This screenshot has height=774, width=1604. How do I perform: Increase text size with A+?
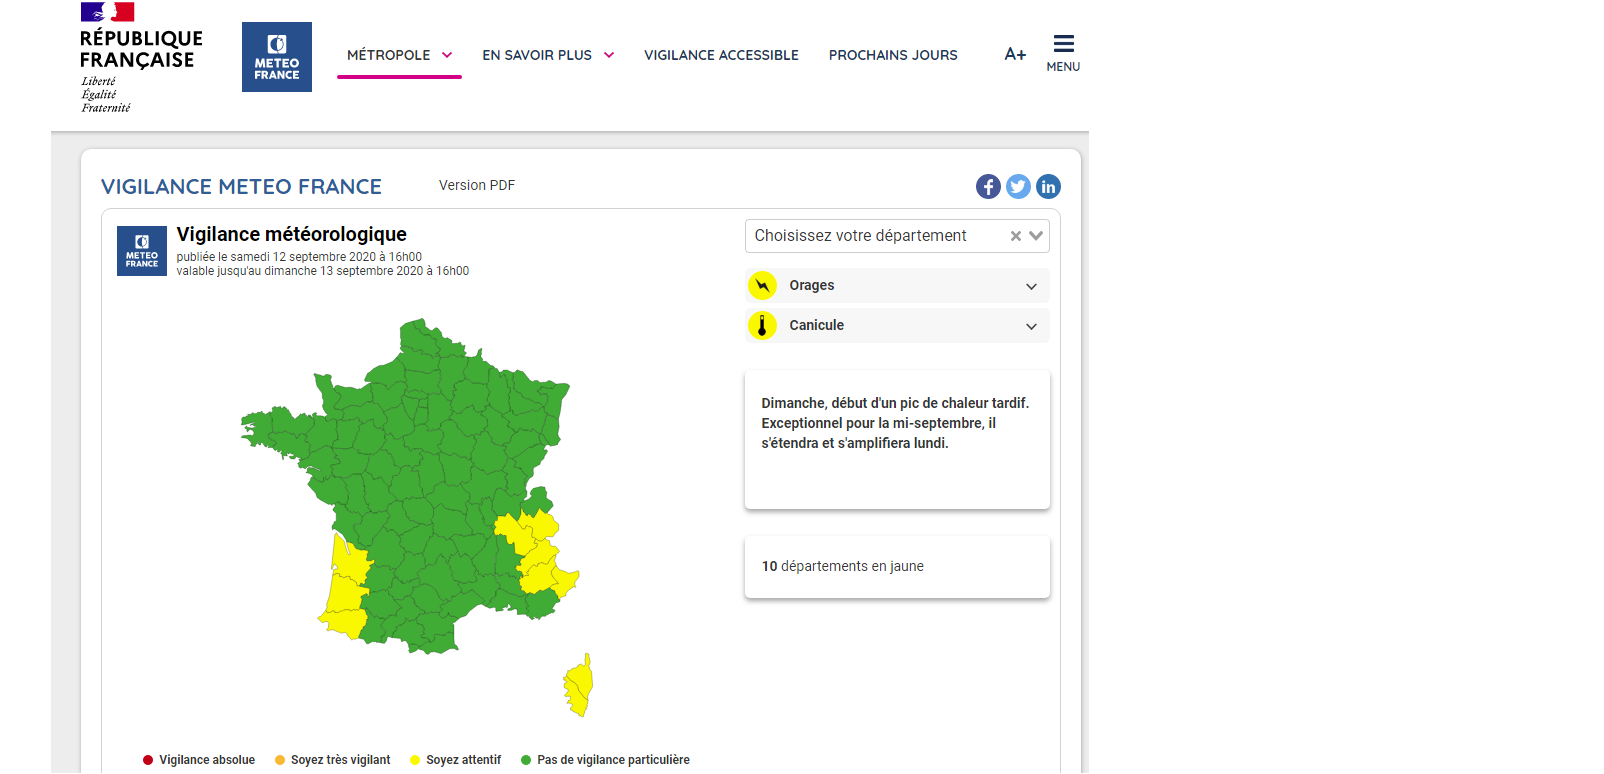1015,55
